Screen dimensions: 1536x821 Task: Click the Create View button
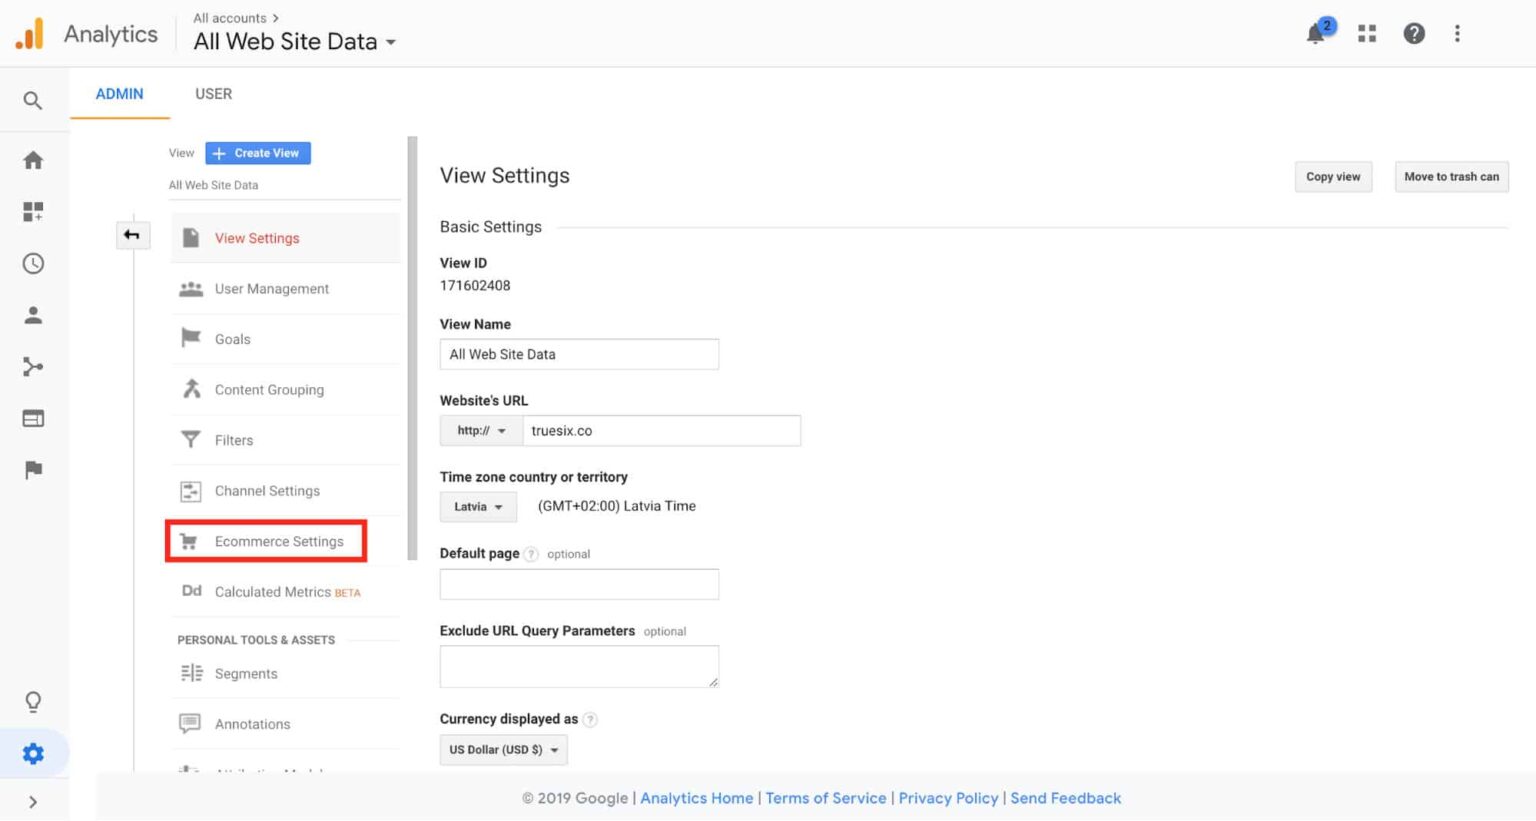tap(257, 153)
